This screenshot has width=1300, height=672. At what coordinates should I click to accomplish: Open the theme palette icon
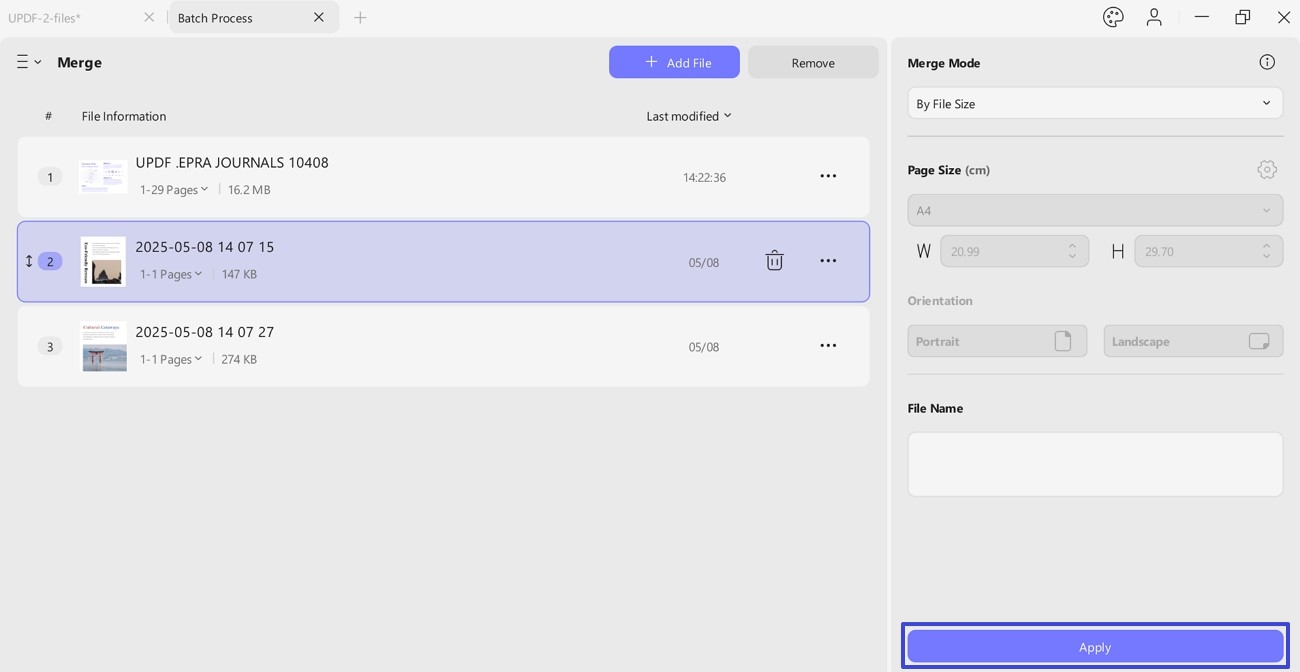point(1113,17)
